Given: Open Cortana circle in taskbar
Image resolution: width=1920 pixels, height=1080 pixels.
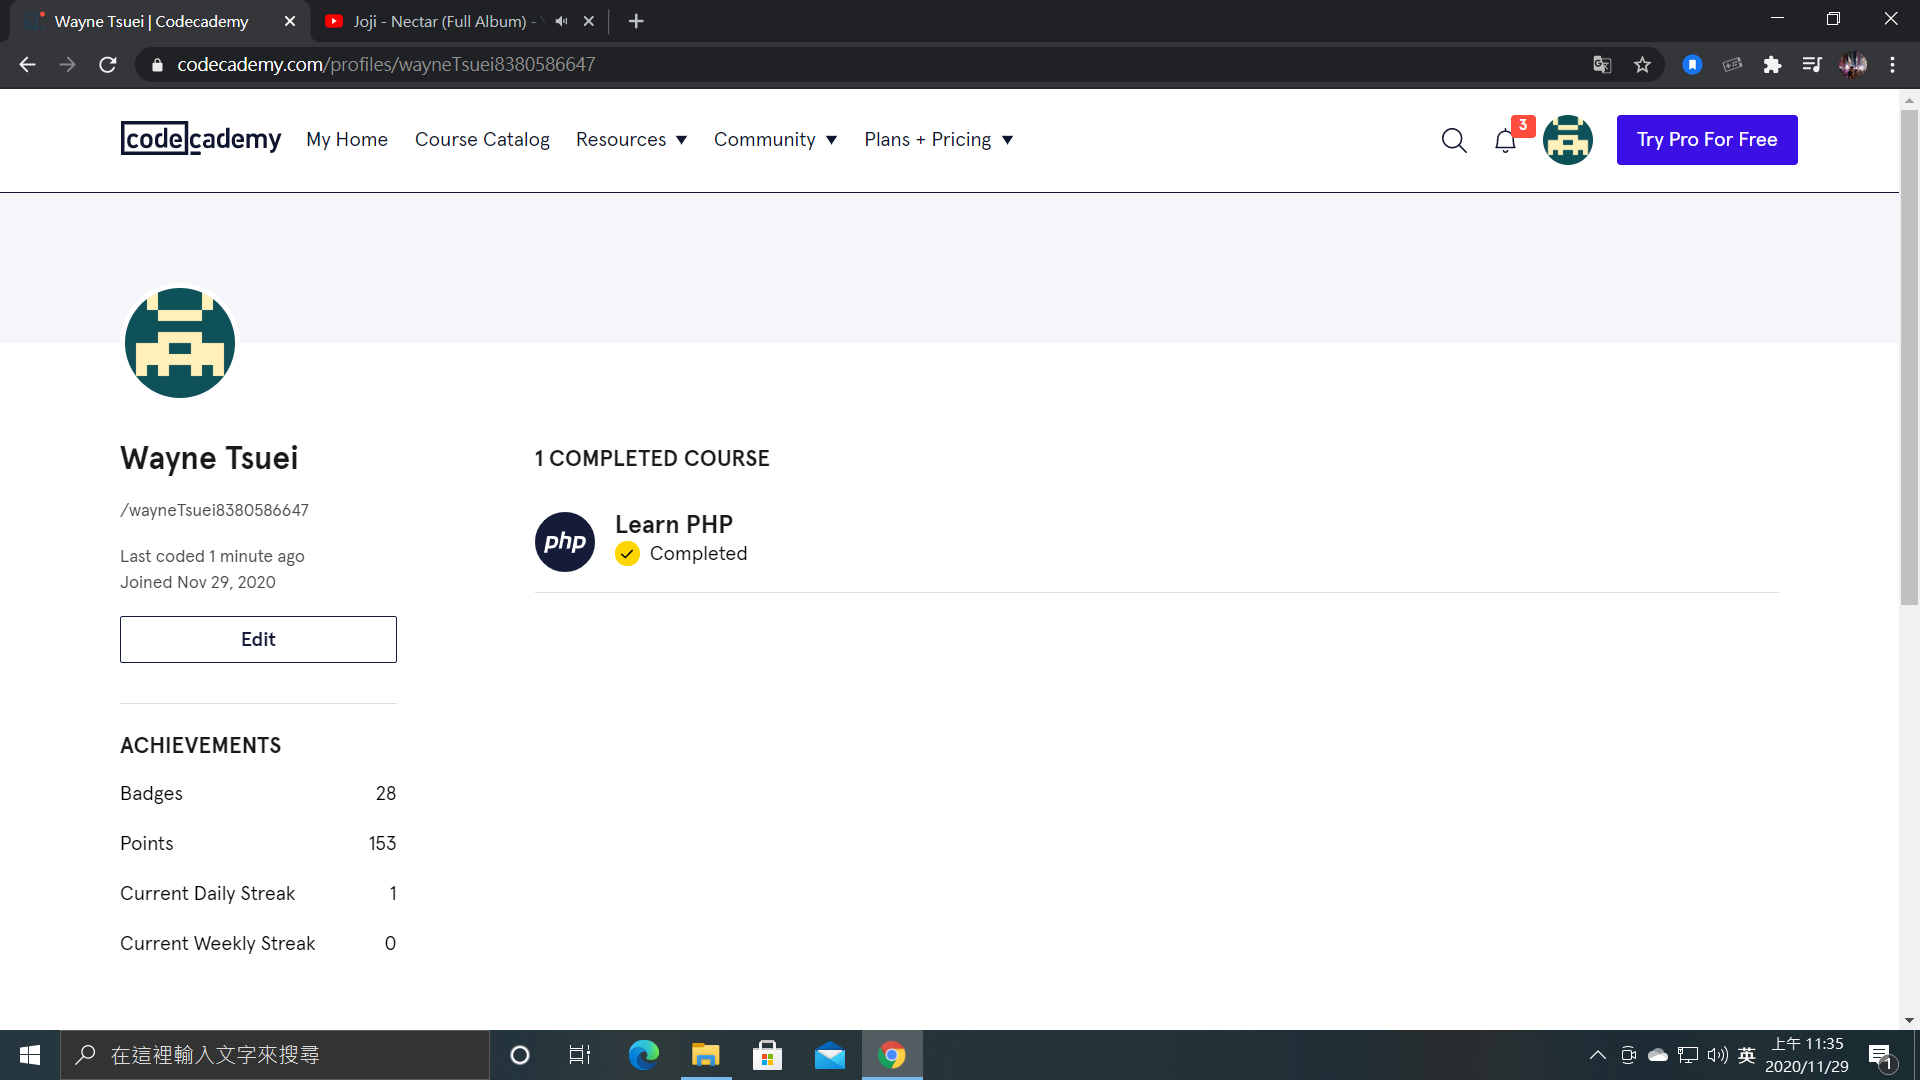Looking at the screenshot, I should (x=519, y=1055).
